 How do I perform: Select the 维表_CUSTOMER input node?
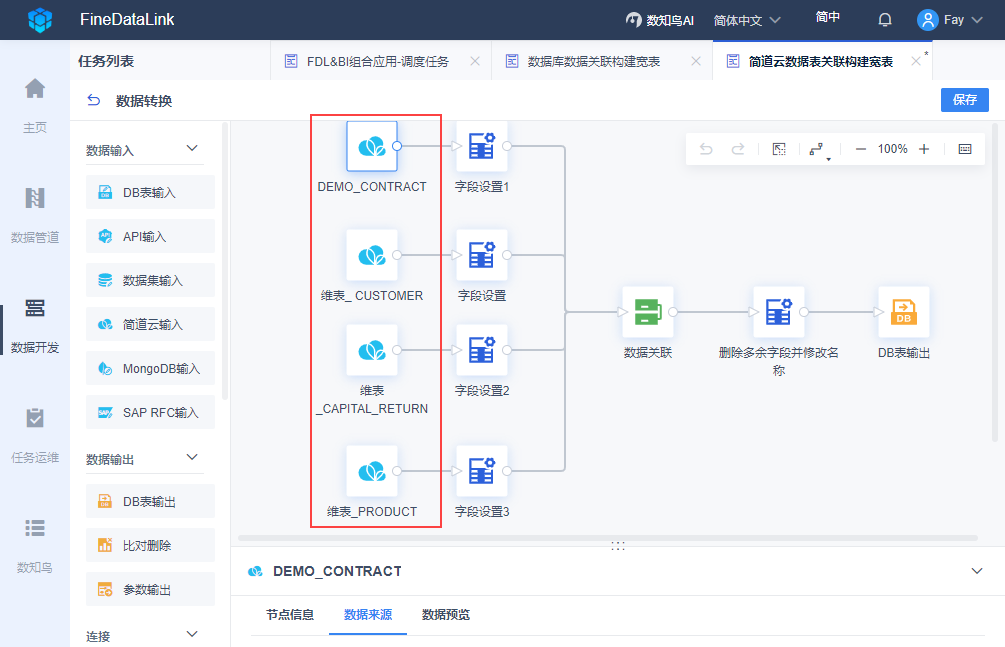[x=372, y=255]
